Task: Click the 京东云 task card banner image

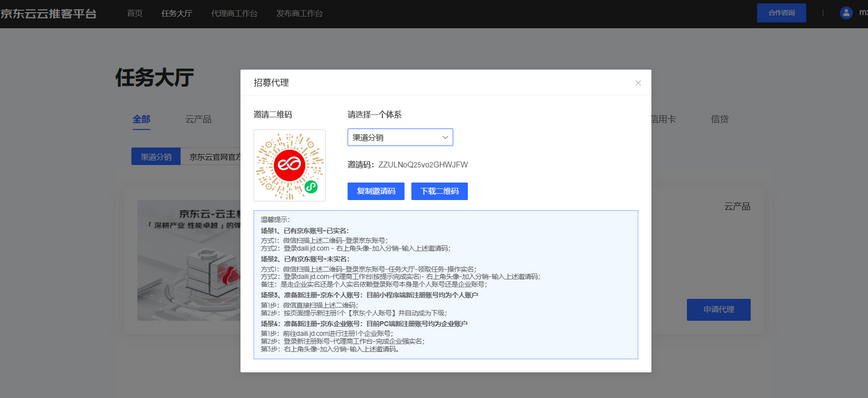Action: coord(189,261)
